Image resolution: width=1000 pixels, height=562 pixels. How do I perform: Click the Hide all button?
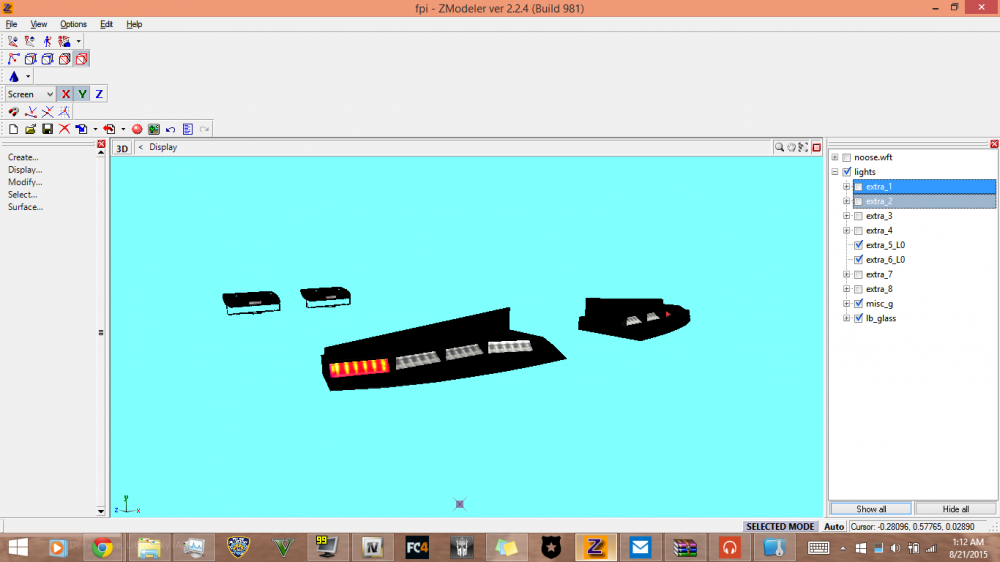click(x=955, y=509)
